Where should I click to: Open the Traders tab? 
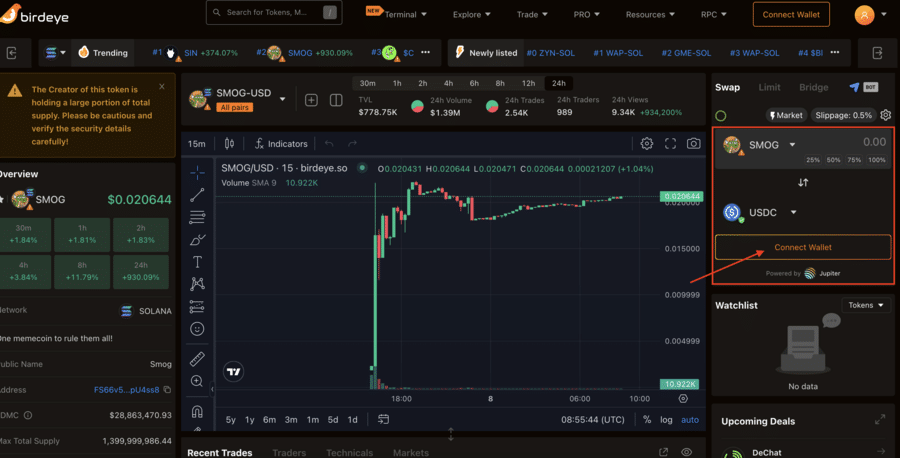pos(289,453)
